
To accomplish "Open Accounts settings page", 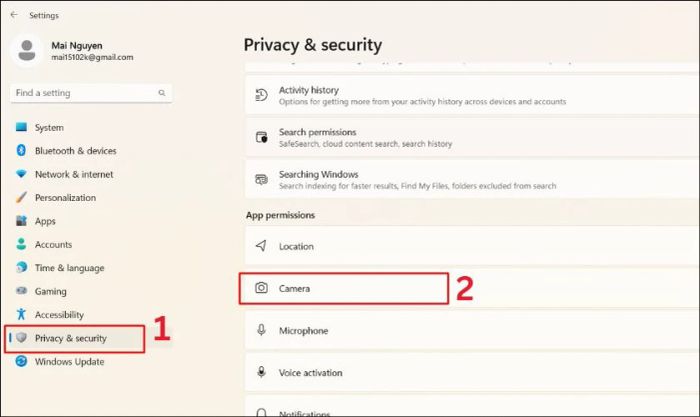I will pos(53,244).
